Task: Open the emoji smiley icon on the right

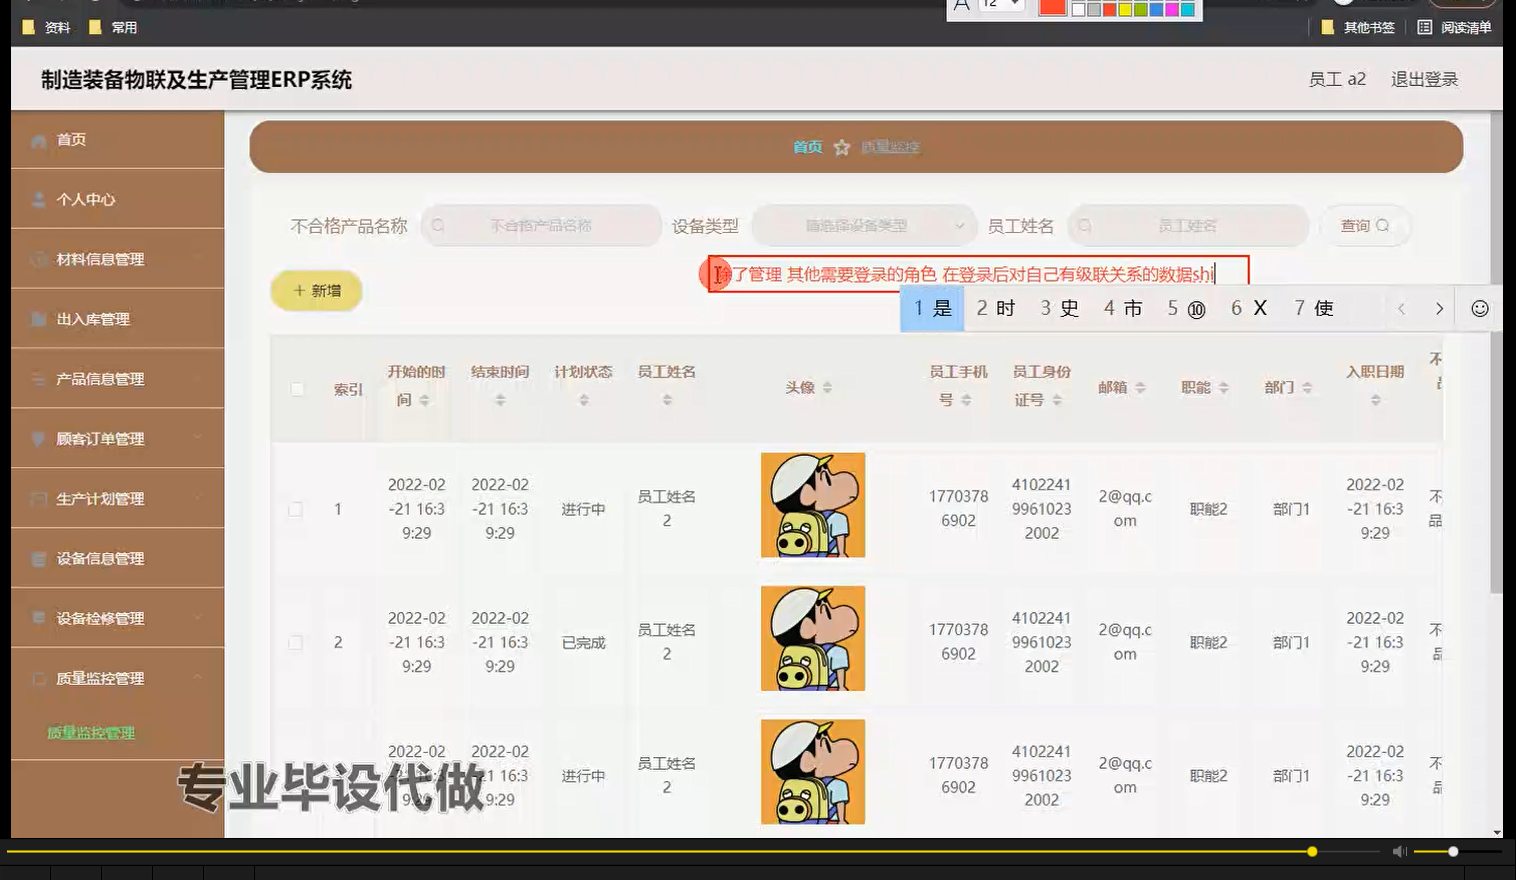Action: coord(1479,309)
